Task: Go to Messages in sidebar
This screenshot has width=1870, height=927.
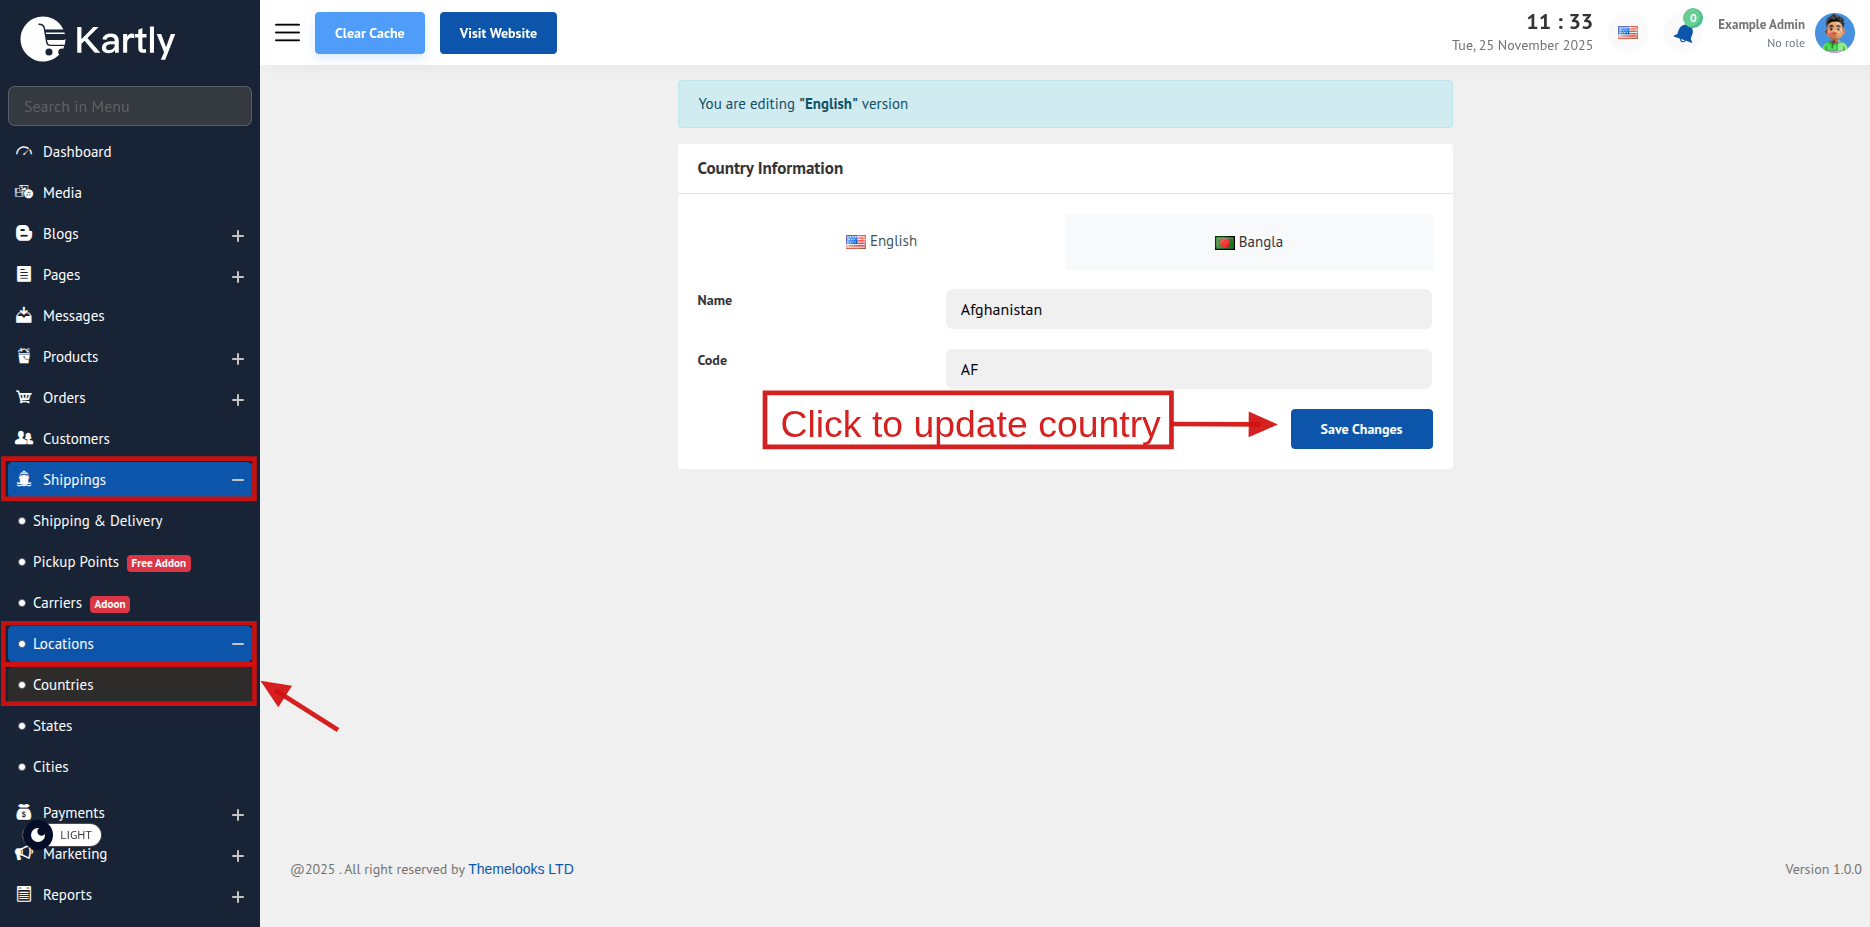Action: pyautogui.click(x=73, y=316)
